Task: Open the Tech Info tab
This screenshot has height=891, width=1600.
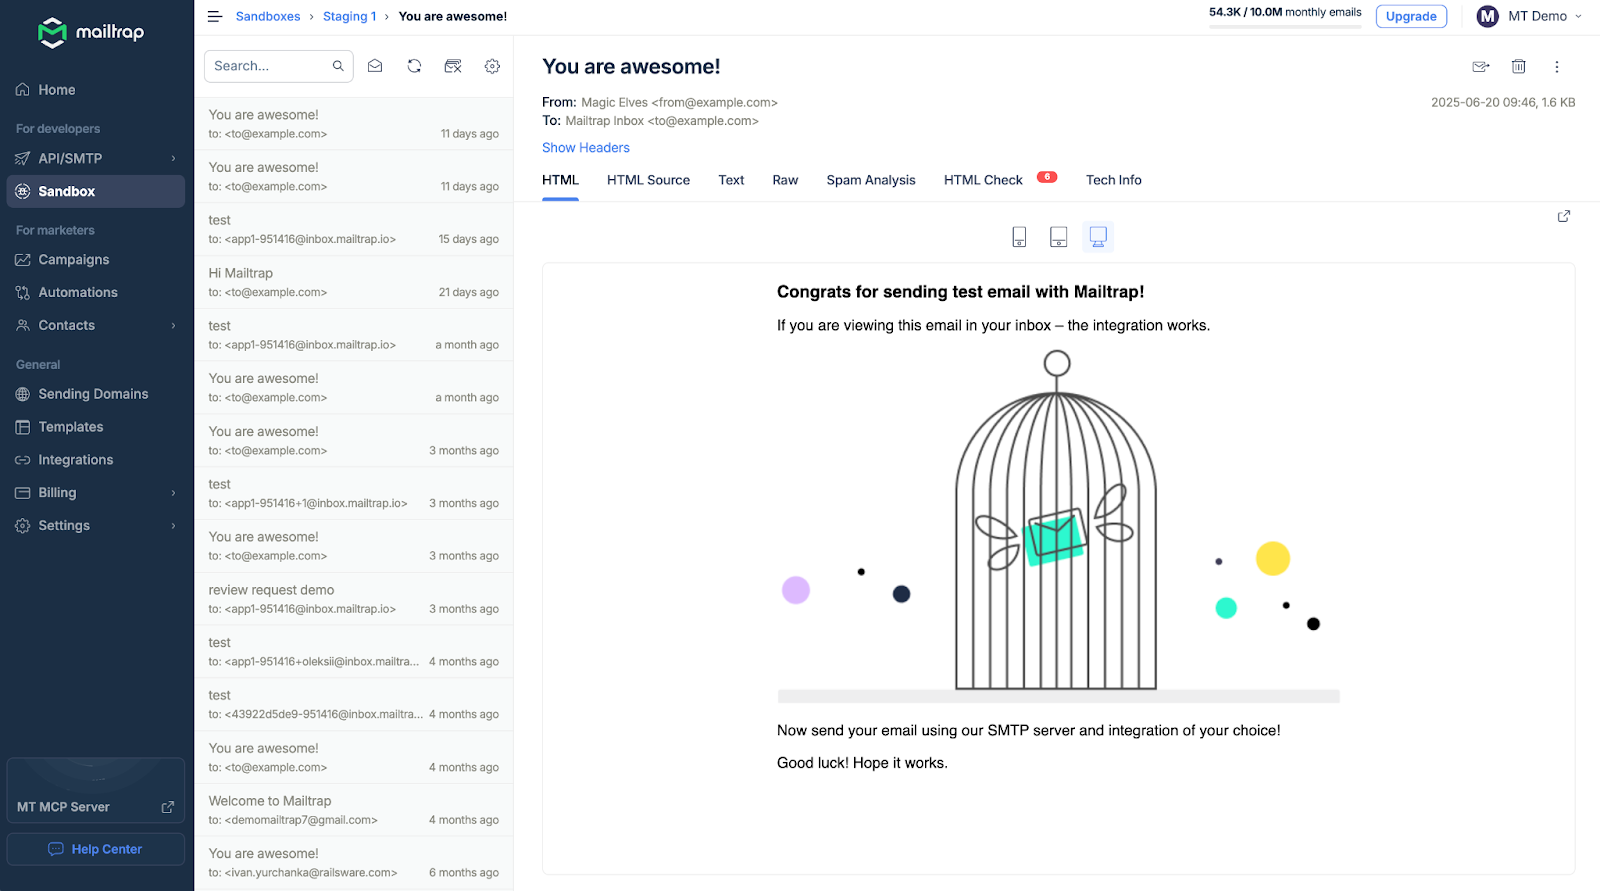Action: (1114, 180)
